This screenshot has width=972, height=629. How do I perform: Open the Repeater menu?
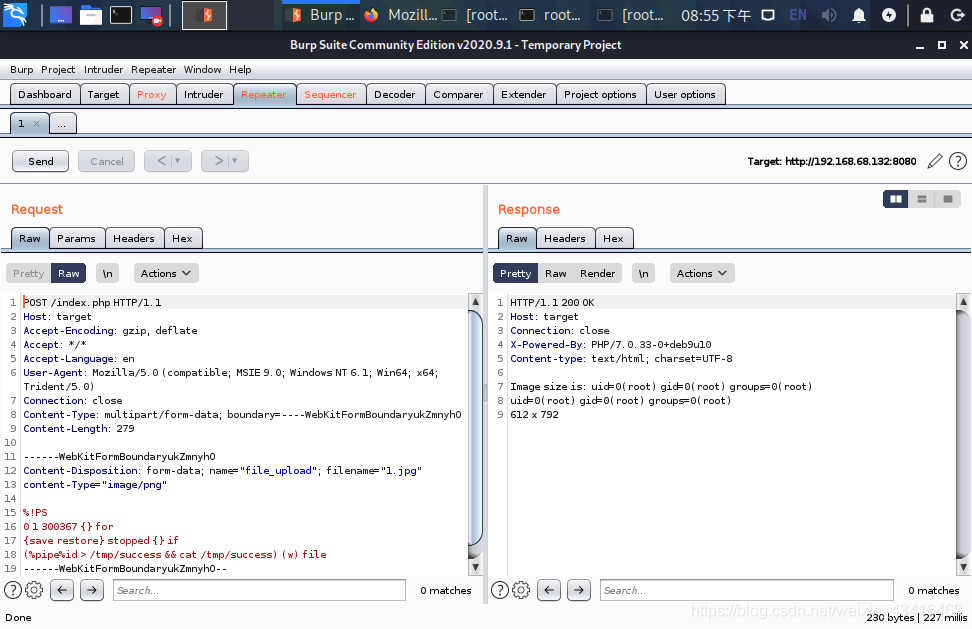pyautogui.click(x=153, y=69)
